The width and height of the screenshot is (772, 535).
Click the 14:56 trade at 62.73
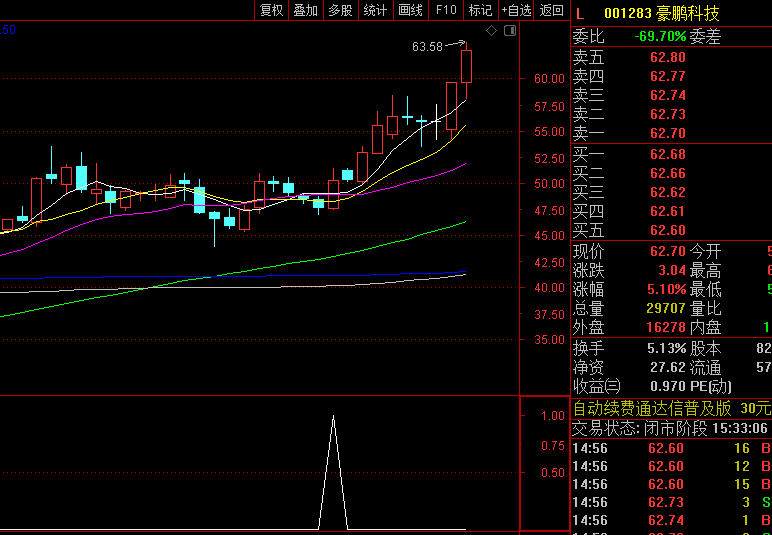point(672,502)
